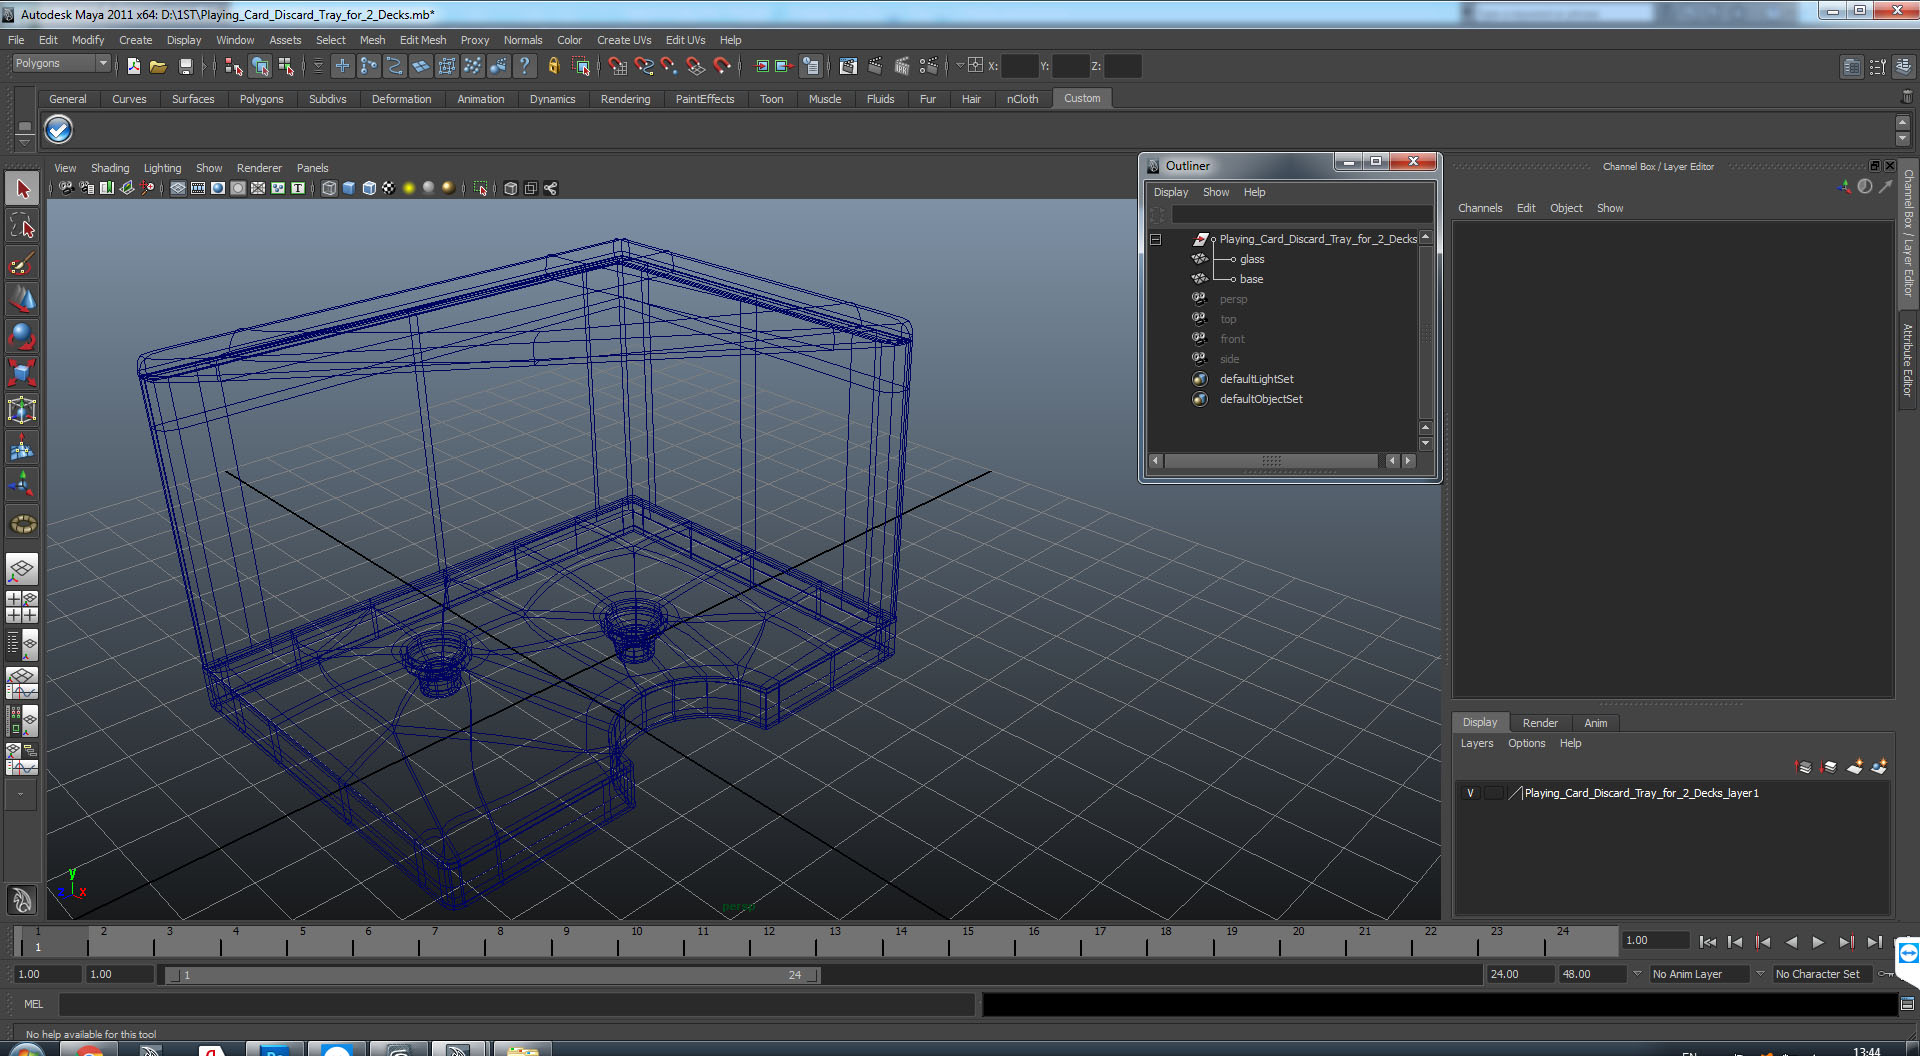
Task: Click the lock selection padlock icon
Action: pyautogui.click(x=553, y=66)
